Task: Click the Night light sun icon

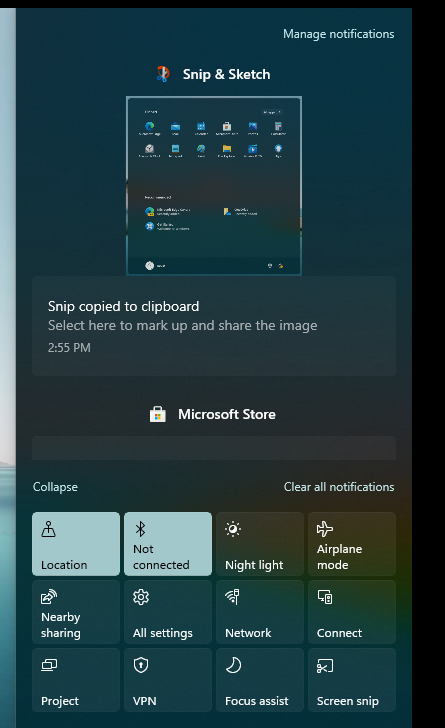Action: [233, 529]
